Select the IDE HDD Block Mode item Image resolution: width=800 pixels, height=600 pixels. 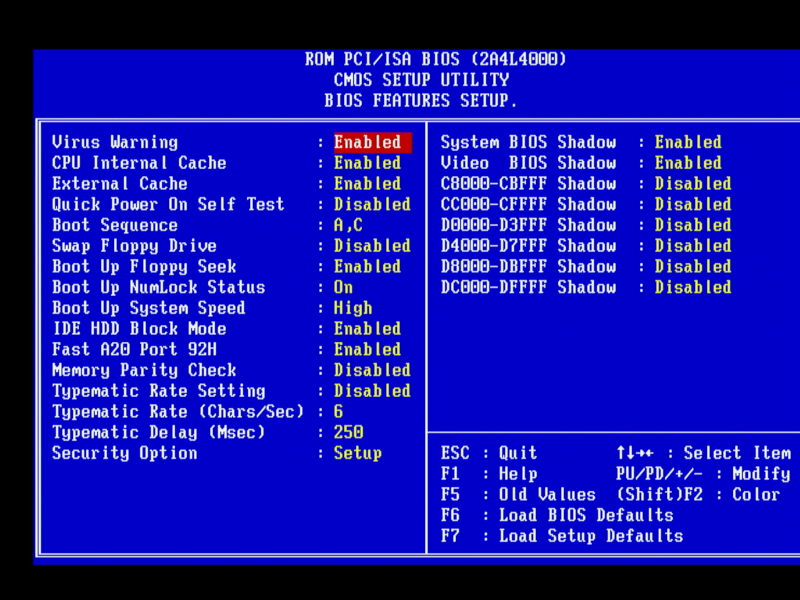[x=139, y=329]
